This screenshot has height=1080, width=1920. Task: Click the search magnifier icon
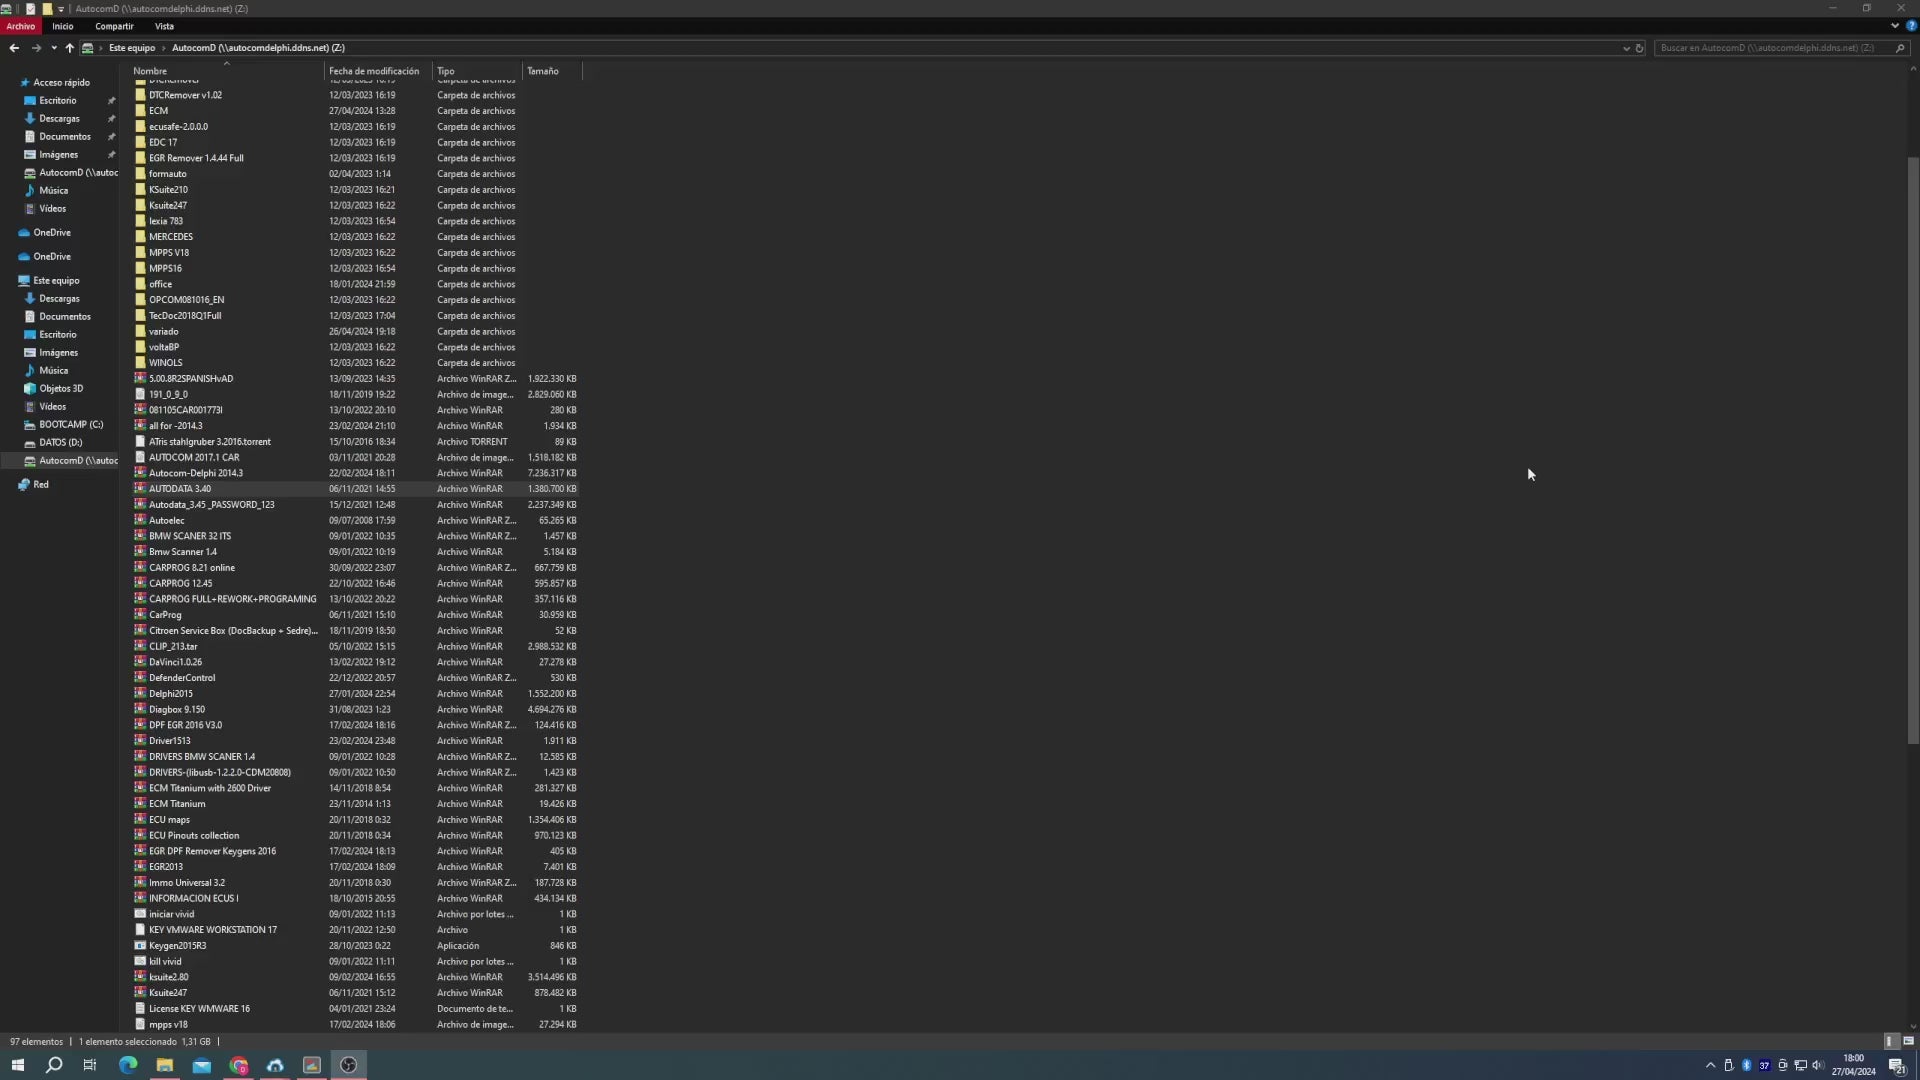click(1900, 48)
